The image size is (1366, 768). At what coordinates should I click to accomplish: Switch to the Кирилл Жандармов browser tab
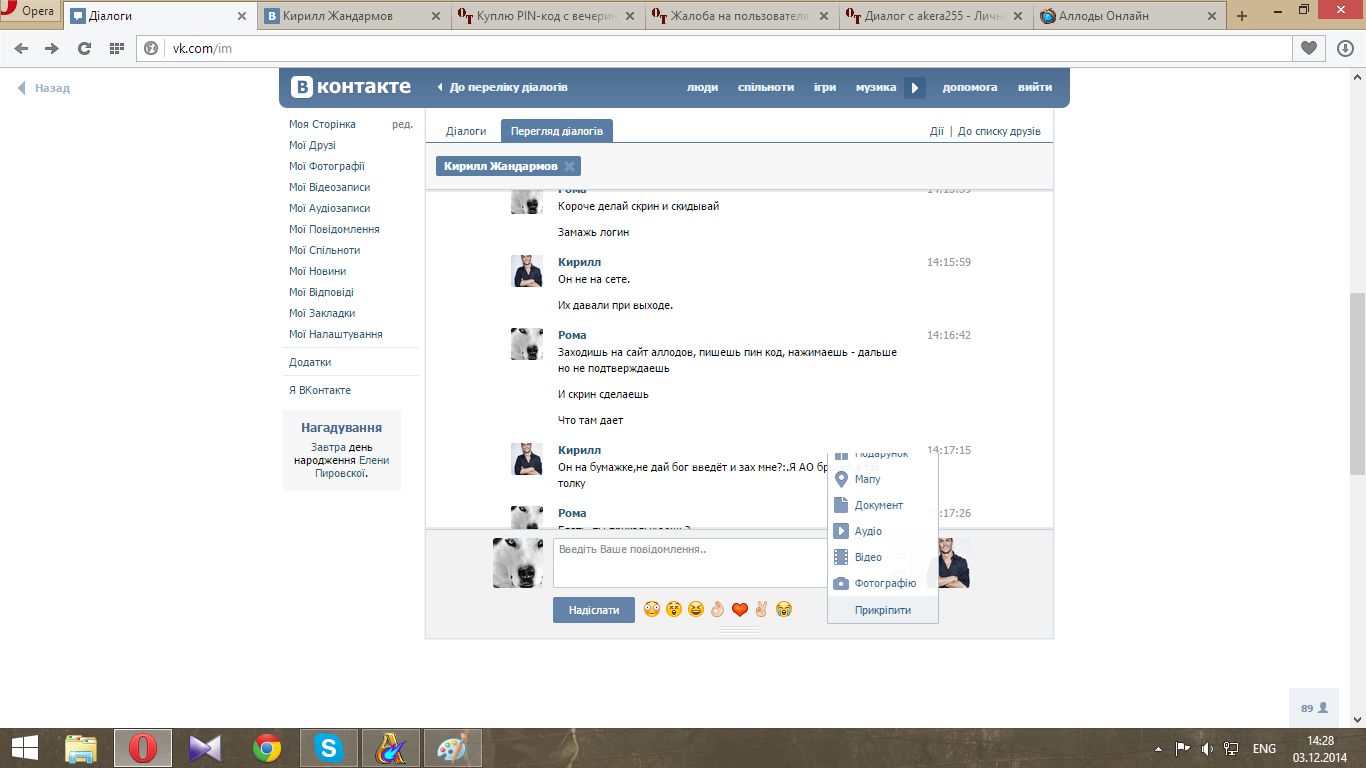point(353,15)
